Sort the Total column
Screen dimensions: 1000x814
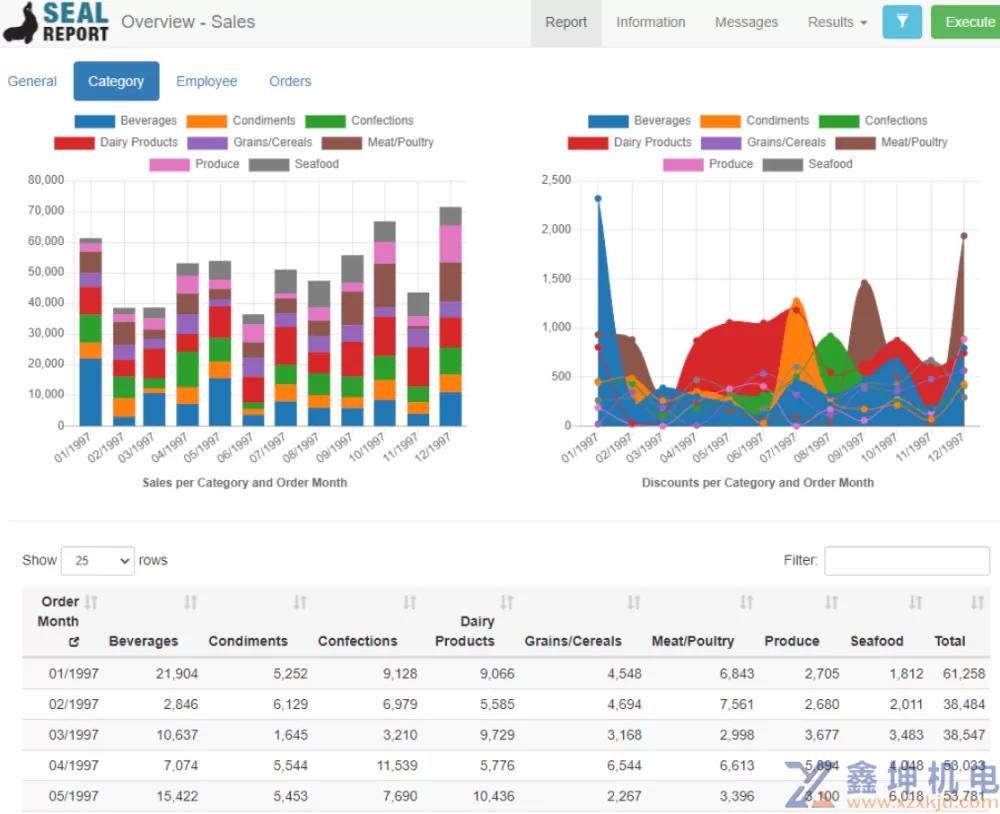(977, 602)
